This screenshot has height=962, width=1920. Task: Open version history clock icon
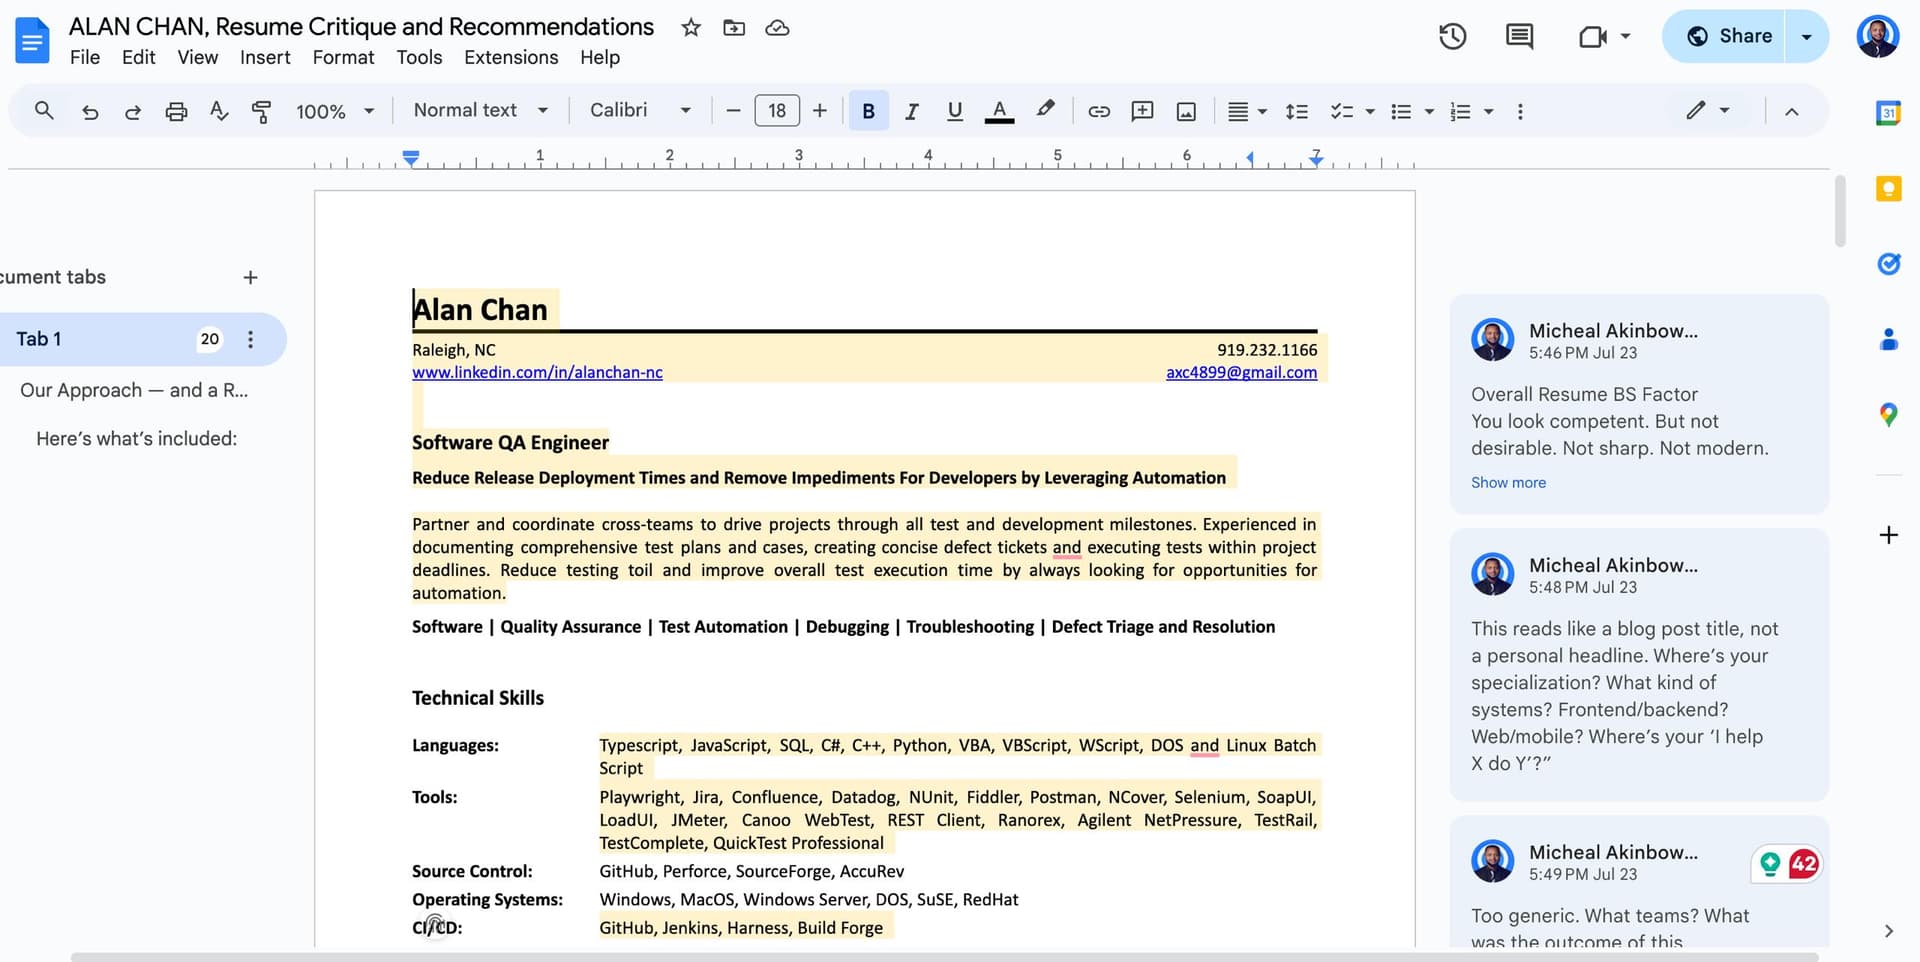tap(1452, 37)
